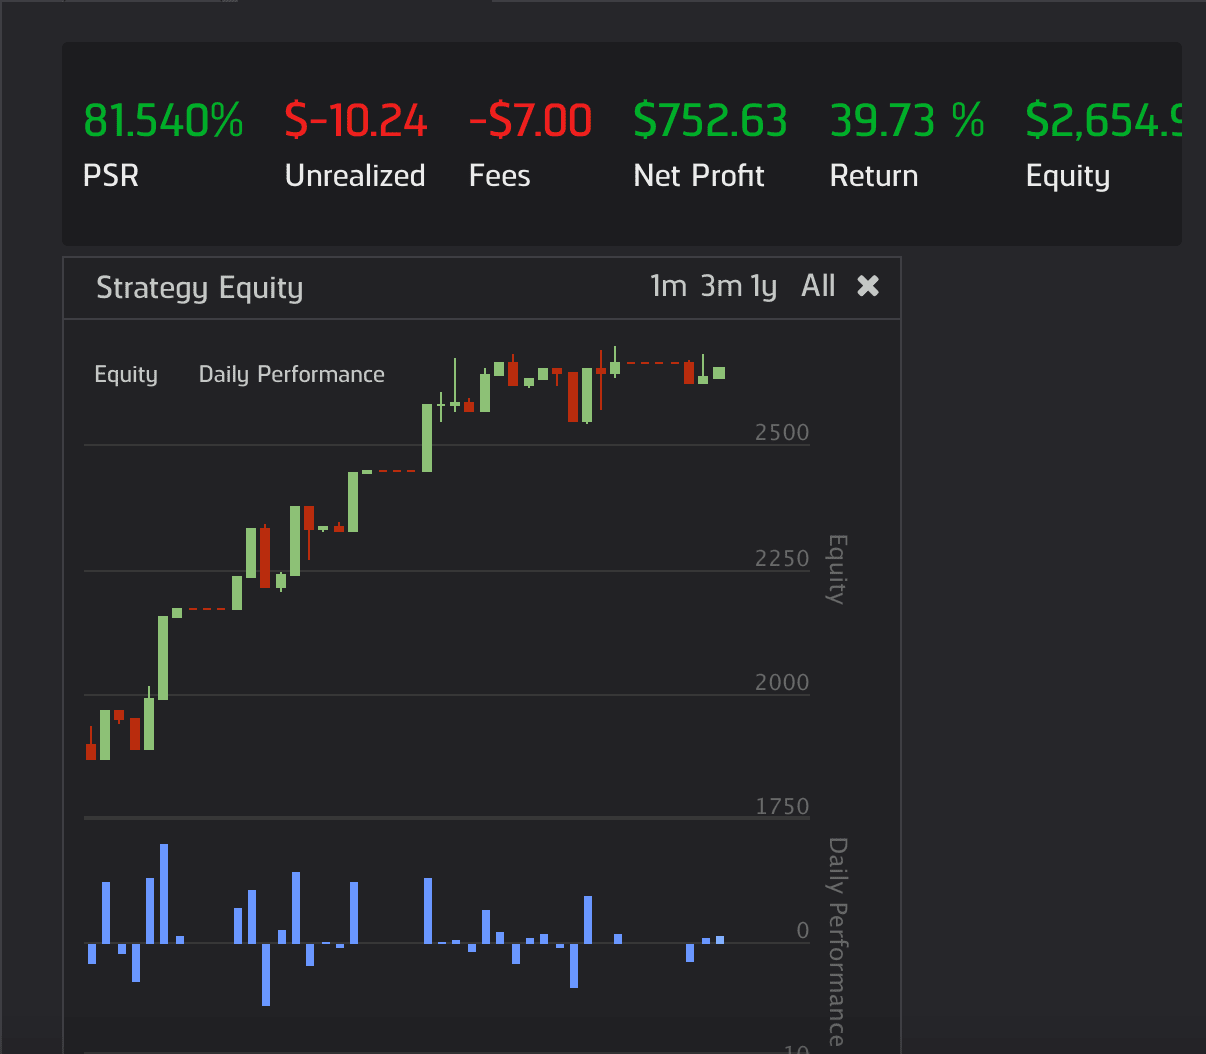Click the Strategy Equity panel title
1206x1054 pixels.
coord(199,288)
